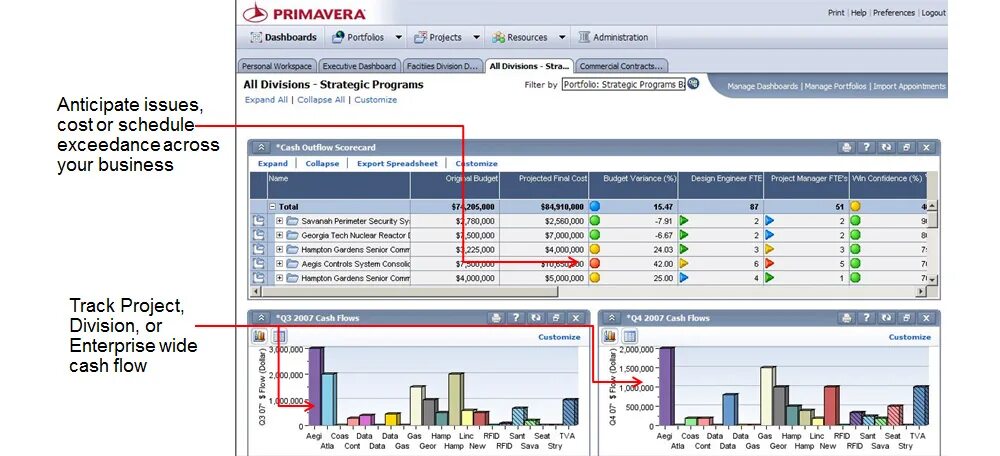Image resolution: width=1000 pixels, height=456 pixels.
Task: Collapse the Q4 2007 Cash Flows portlet
Action: (612, 318)
